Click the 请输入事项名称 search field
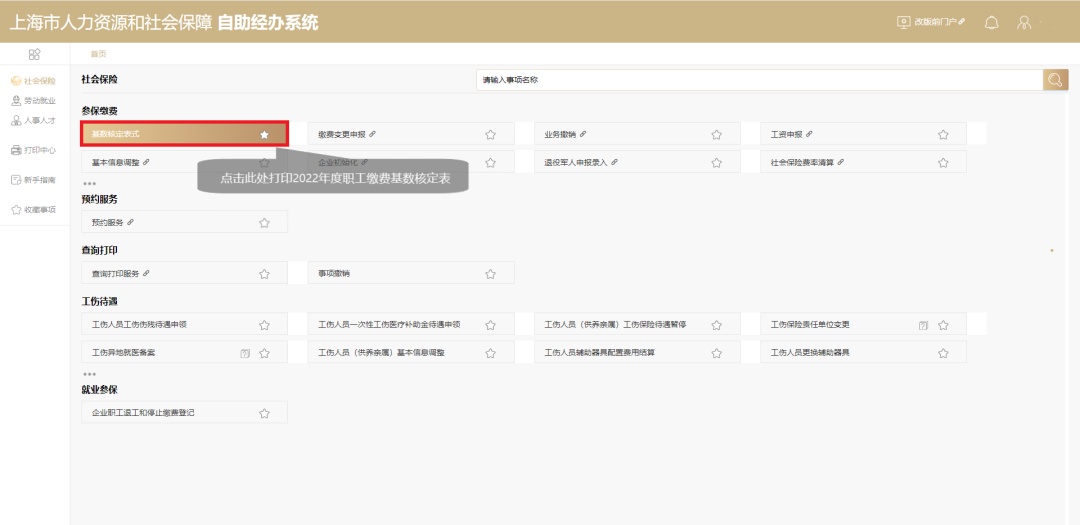This screenshot has height=525, width=1080. (758, 80)
